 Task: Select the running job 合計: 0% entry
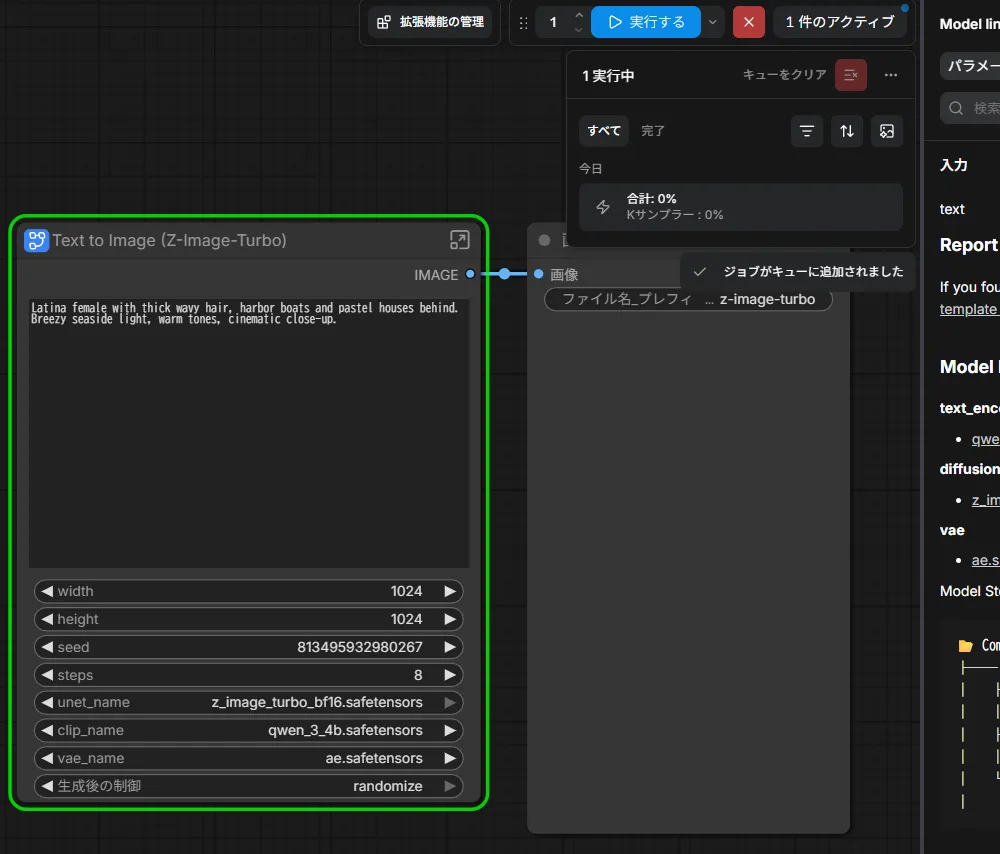741,207
